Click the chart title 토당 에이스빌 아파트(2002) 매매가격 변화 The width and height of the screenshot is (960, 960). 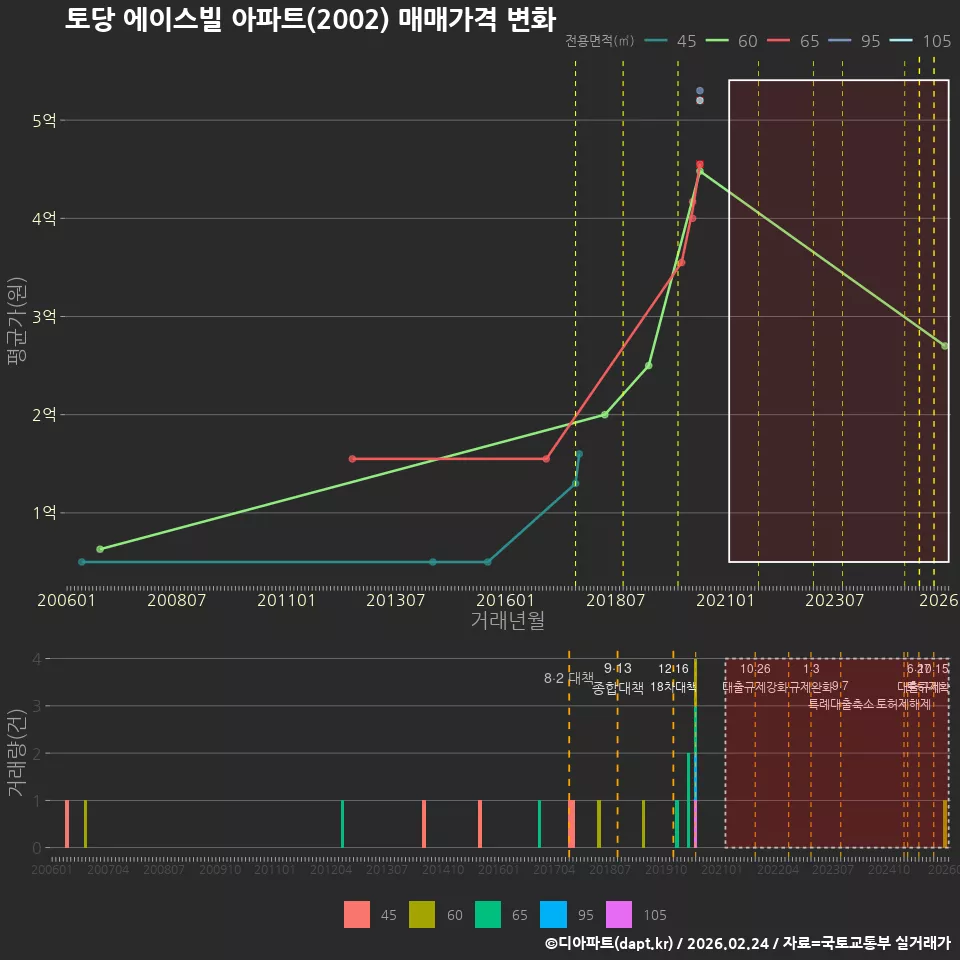(310, 20)
